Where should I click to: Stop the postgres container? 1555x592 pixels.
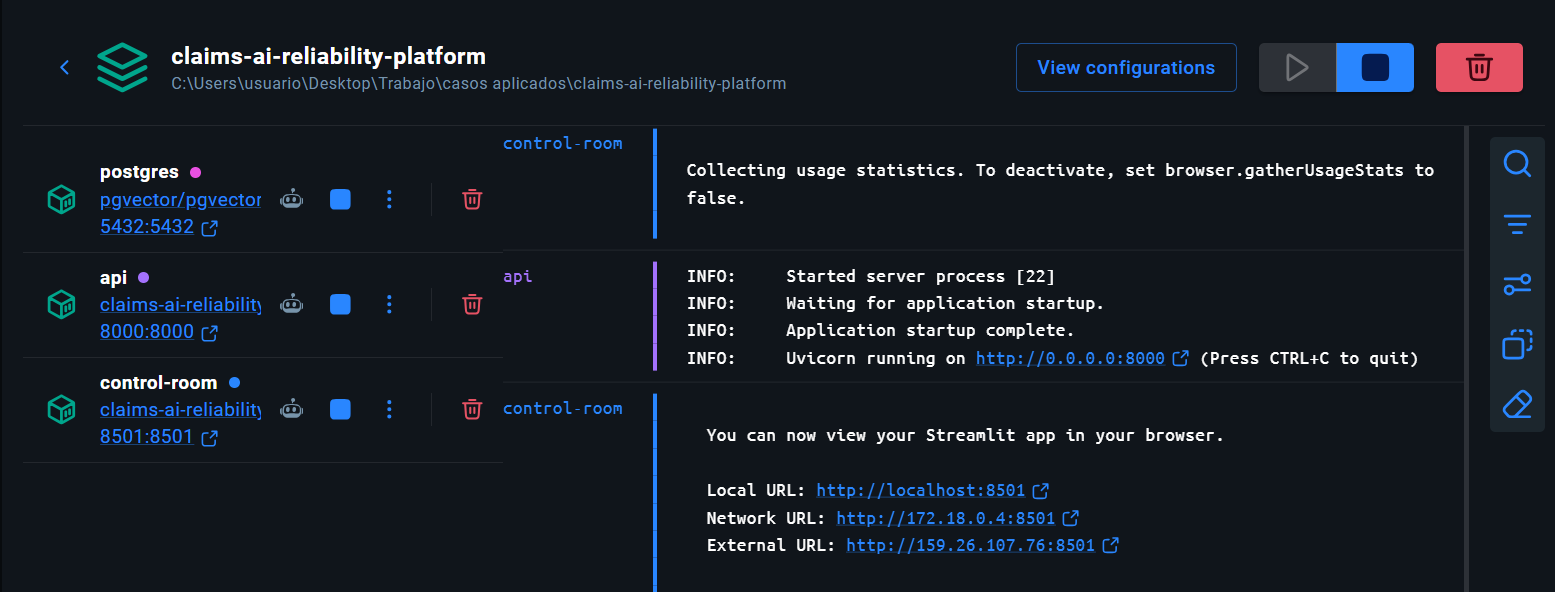(x=340, y=199)
